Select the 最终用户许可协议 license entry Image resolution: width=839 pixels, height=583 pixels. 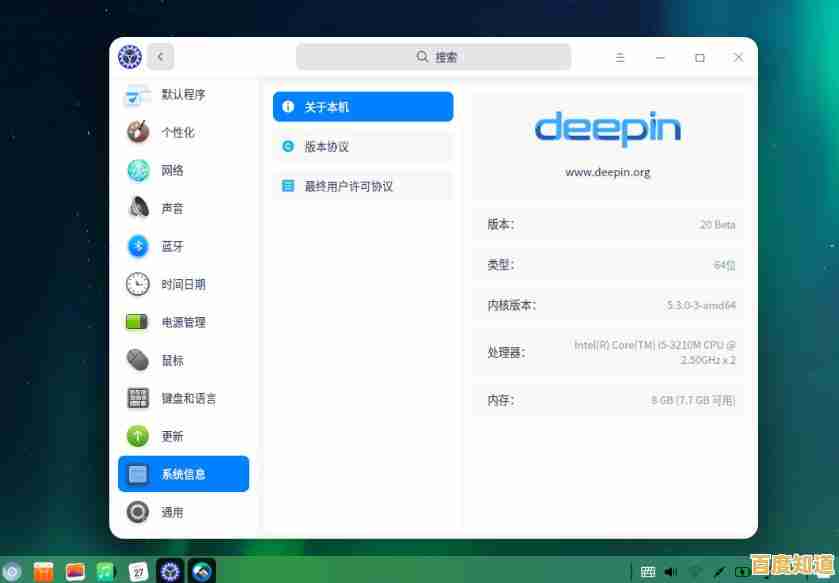pyautogui.click(x=362, y=186)
